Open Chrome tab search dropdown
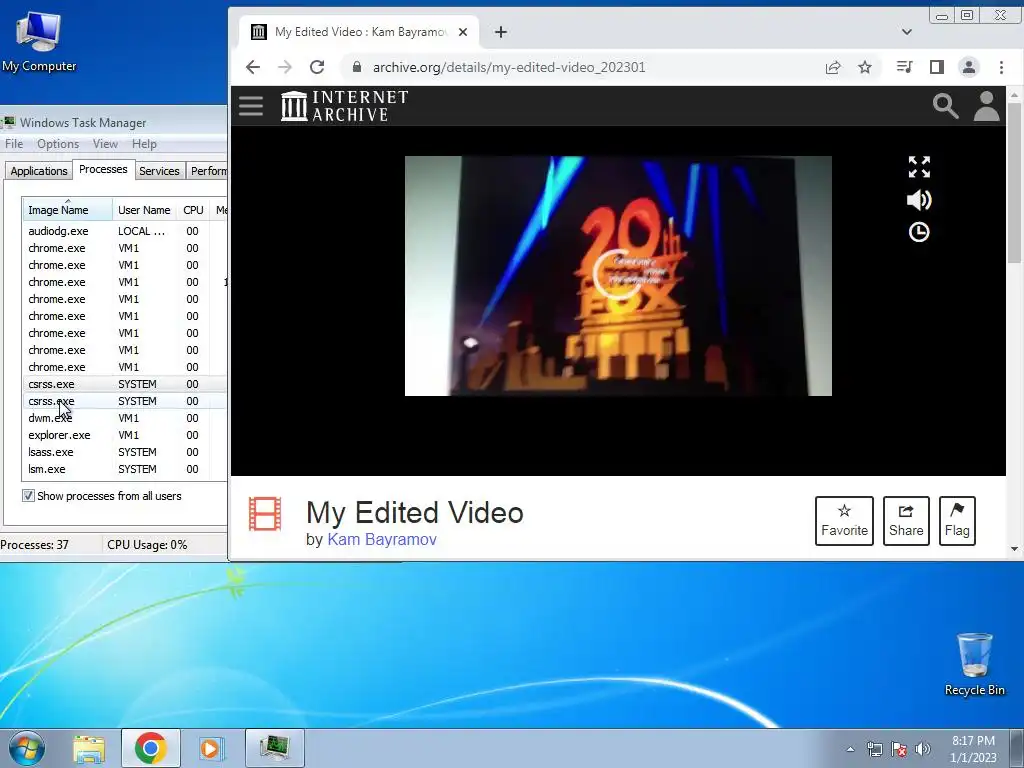Image resolution: width=1024 pixels, height=768 pixels. click(906, 32)
